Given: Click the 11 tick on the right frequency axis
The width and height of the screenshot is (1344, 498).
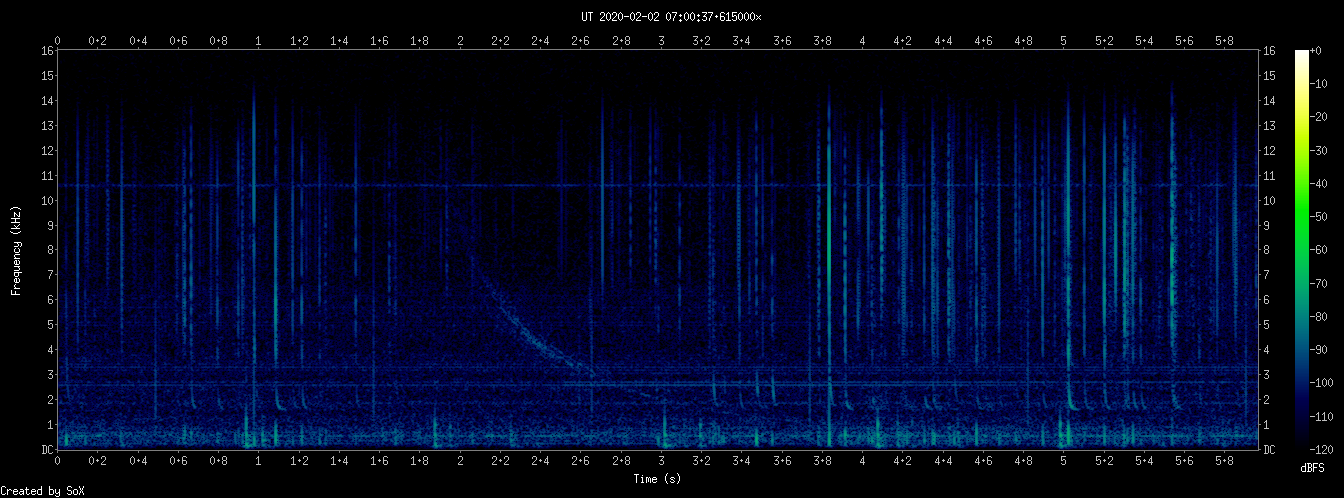Looking at the screenshot, I should tap(1270, 175).
